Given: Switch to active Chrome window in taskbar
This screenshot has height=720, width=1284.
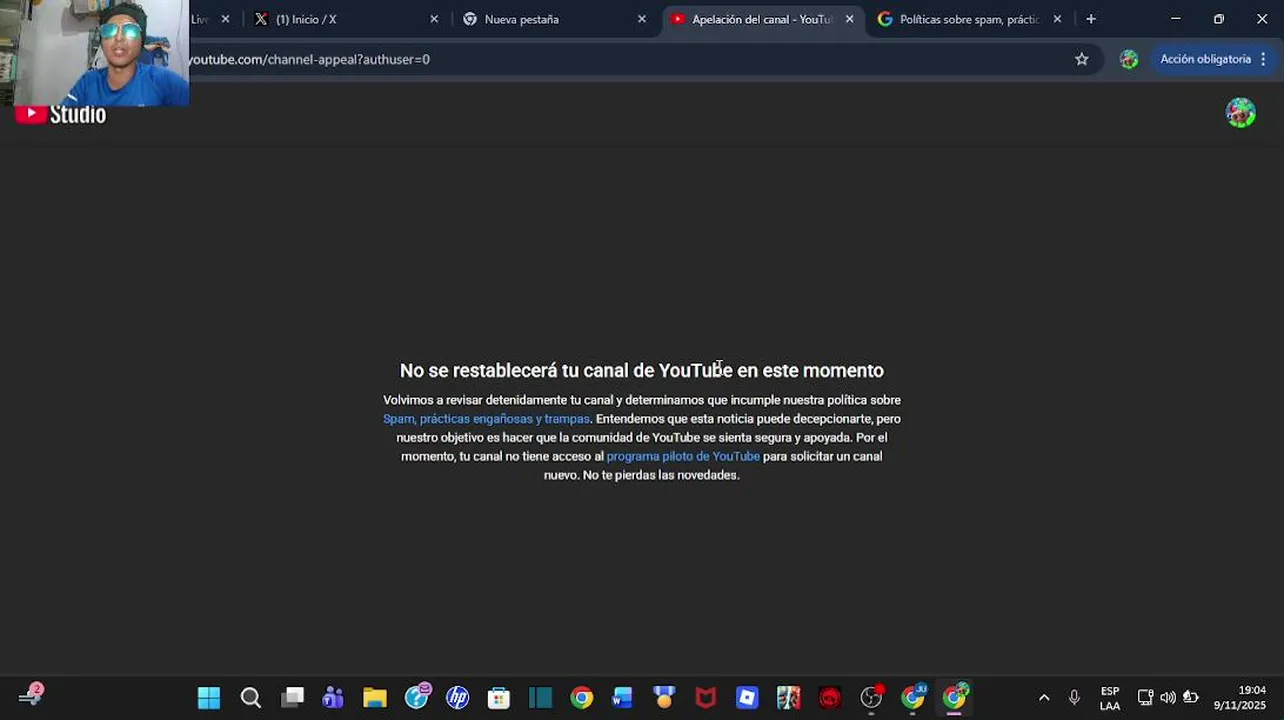Looking at the screenshot, I should pos(955,697).
